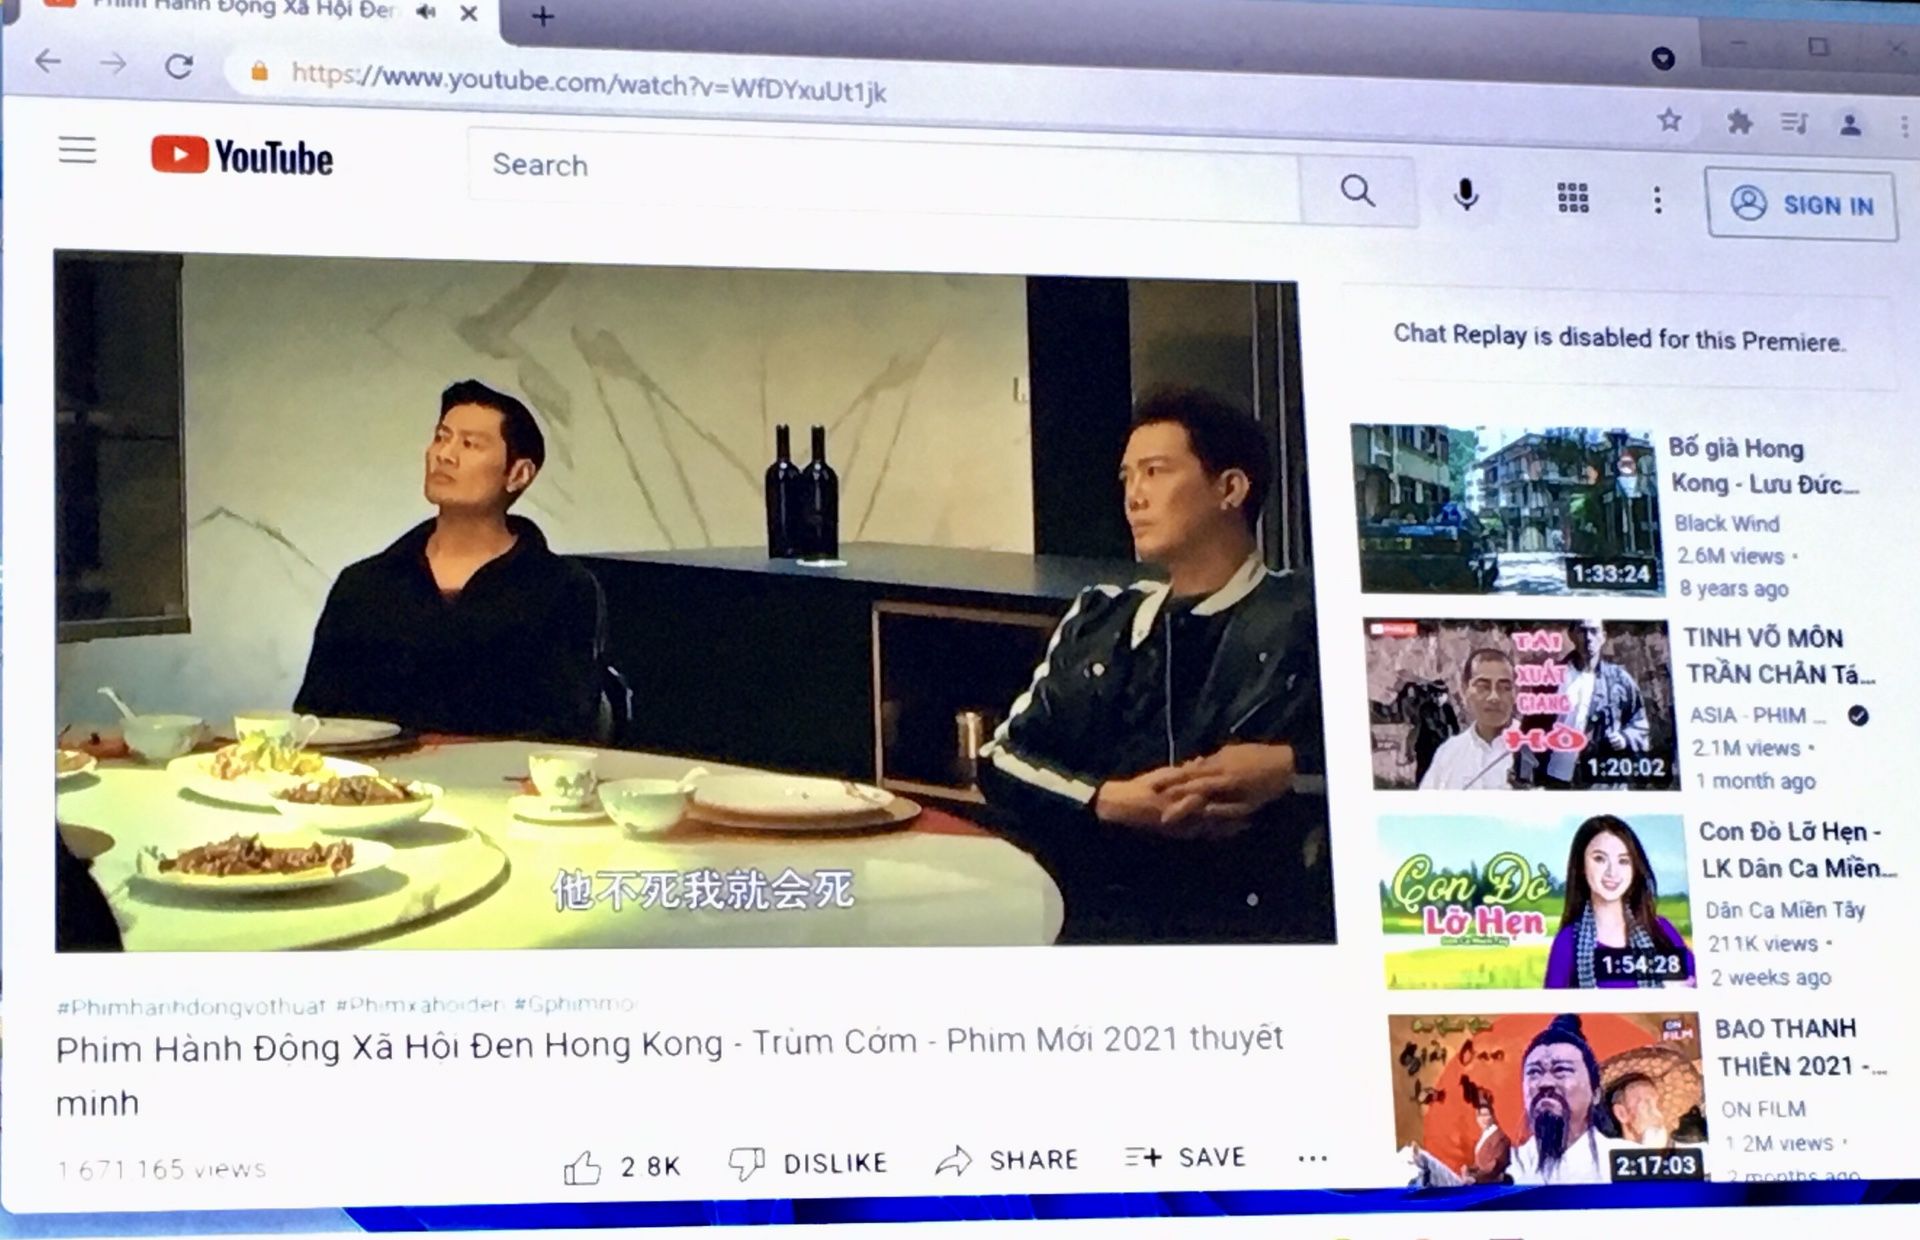Open the dropdown icon in the tab strip

pos(1663,58)
